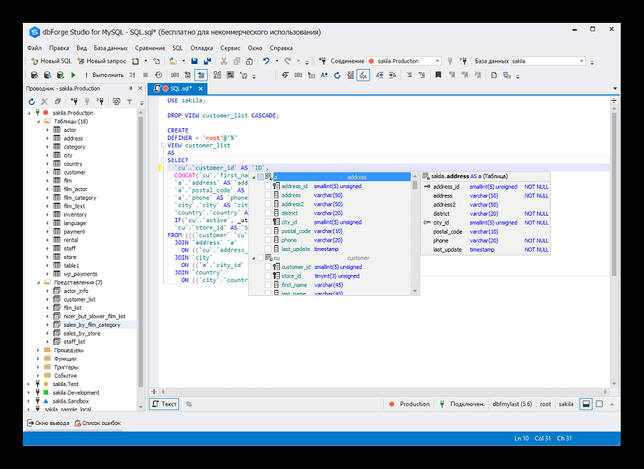The height and width of the screenshot is (469, 644).
Task: Click the New Connection plug icon in the explorer
Action: tap(74, 101)
